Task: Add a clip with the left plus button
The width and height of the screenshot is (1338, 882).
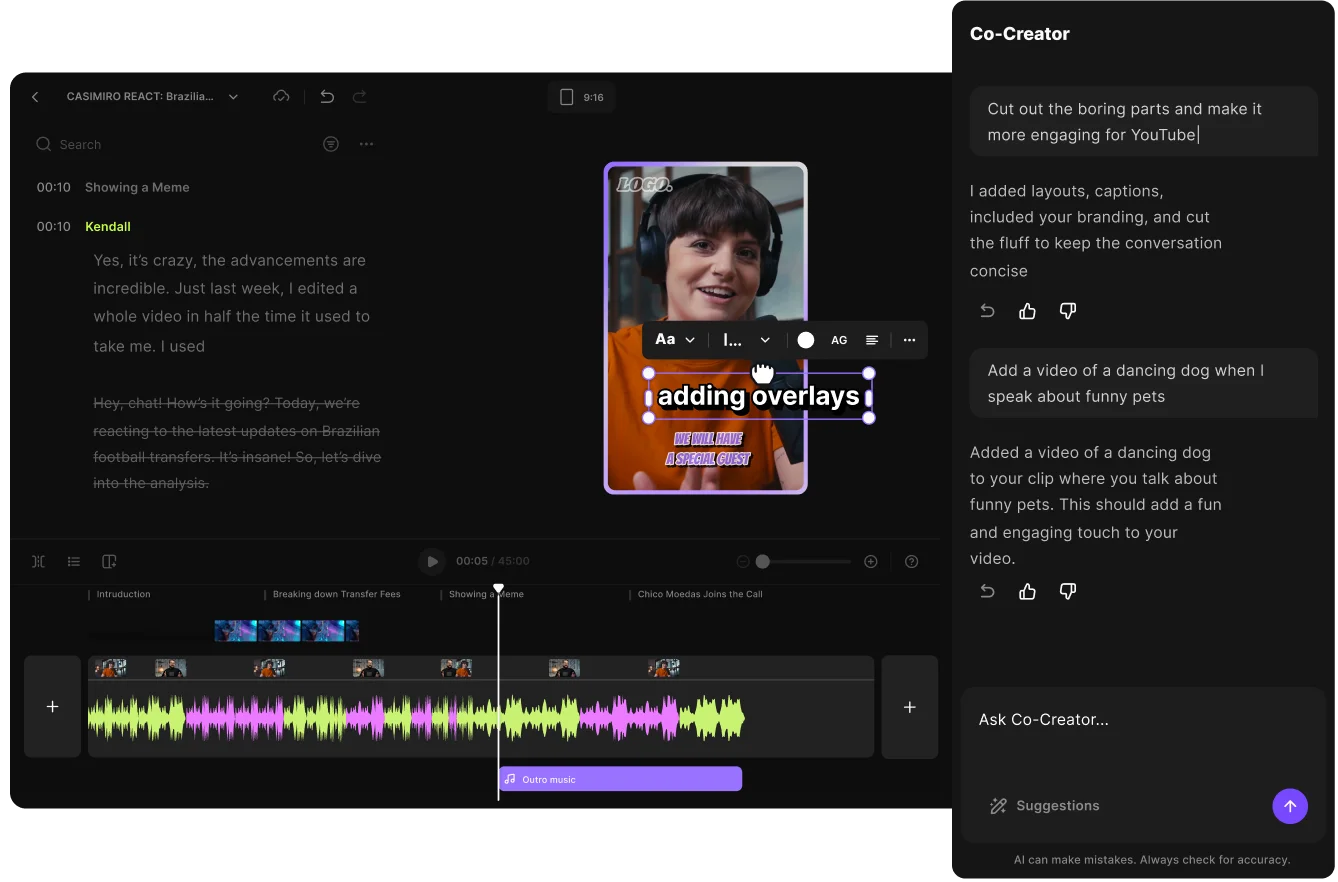Action: 53,706
